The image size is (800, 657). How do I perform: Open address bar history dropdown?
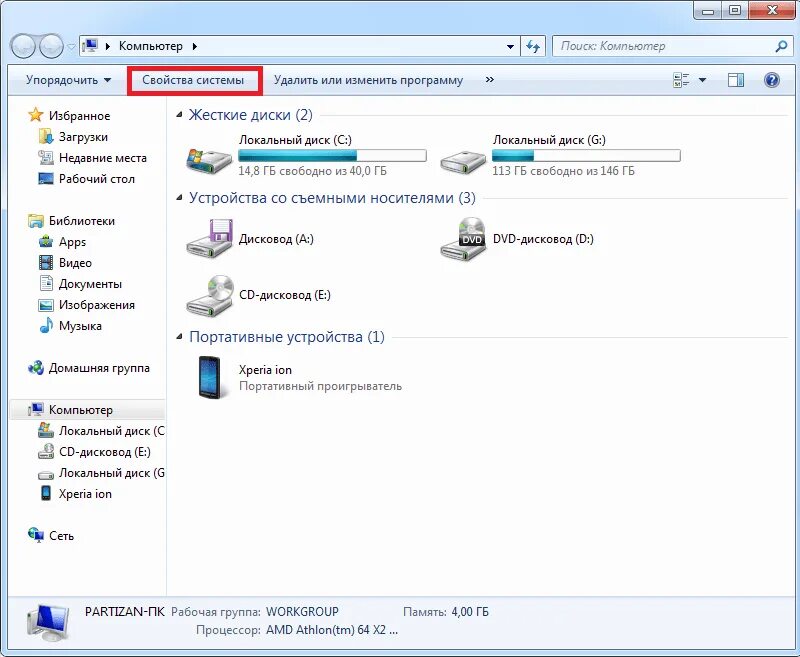point(510,46)
